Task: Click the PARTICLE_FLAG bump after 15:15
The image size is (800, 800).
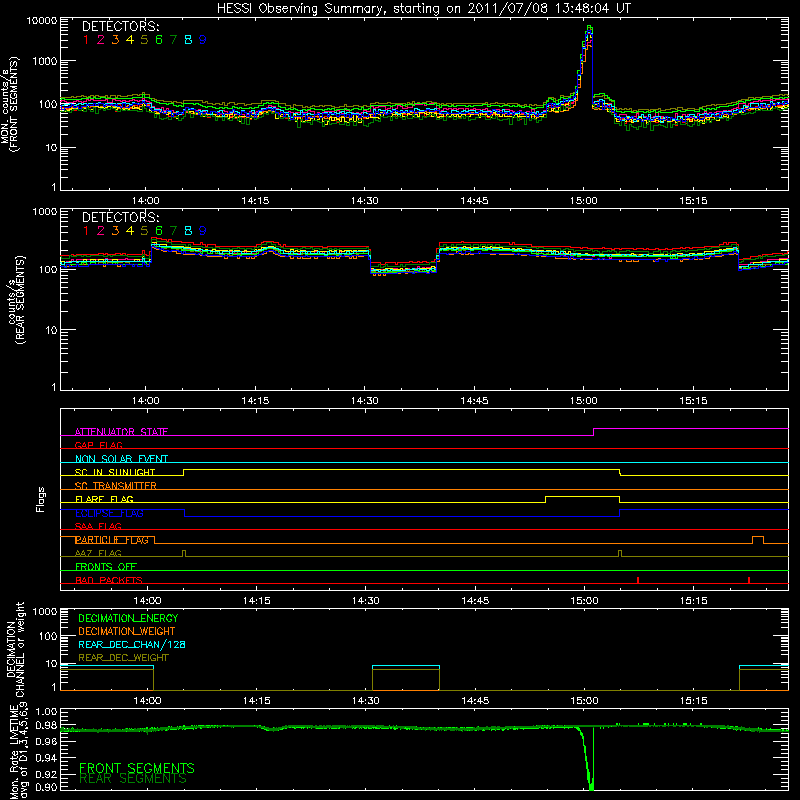Action: 758,540
